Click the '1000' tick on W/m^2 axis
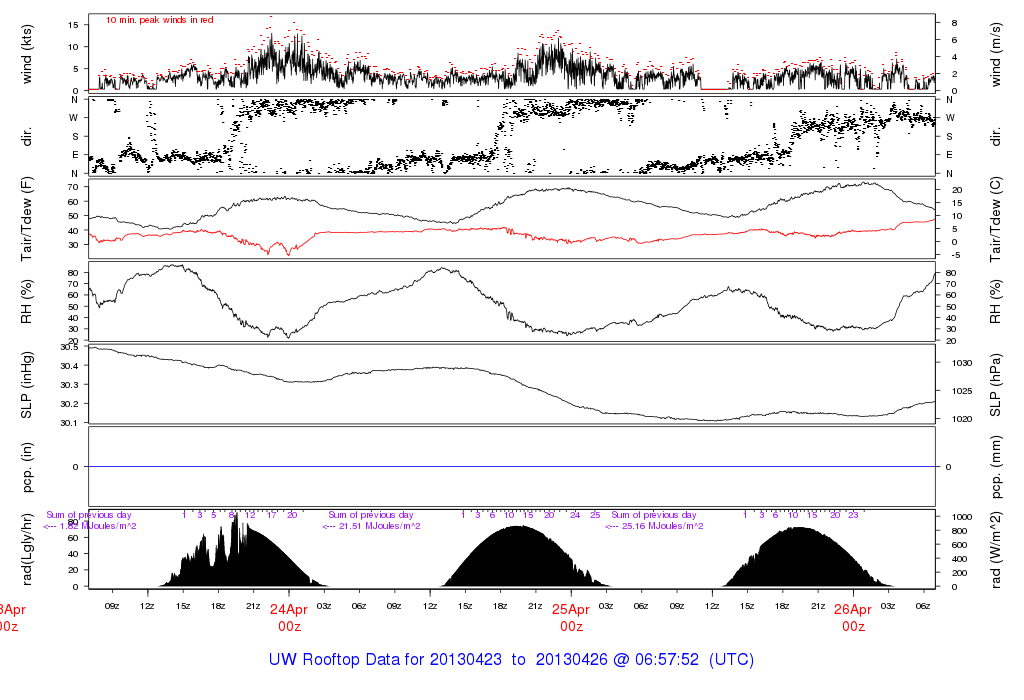Viewport: 1024px width, 700px height. 962,517
